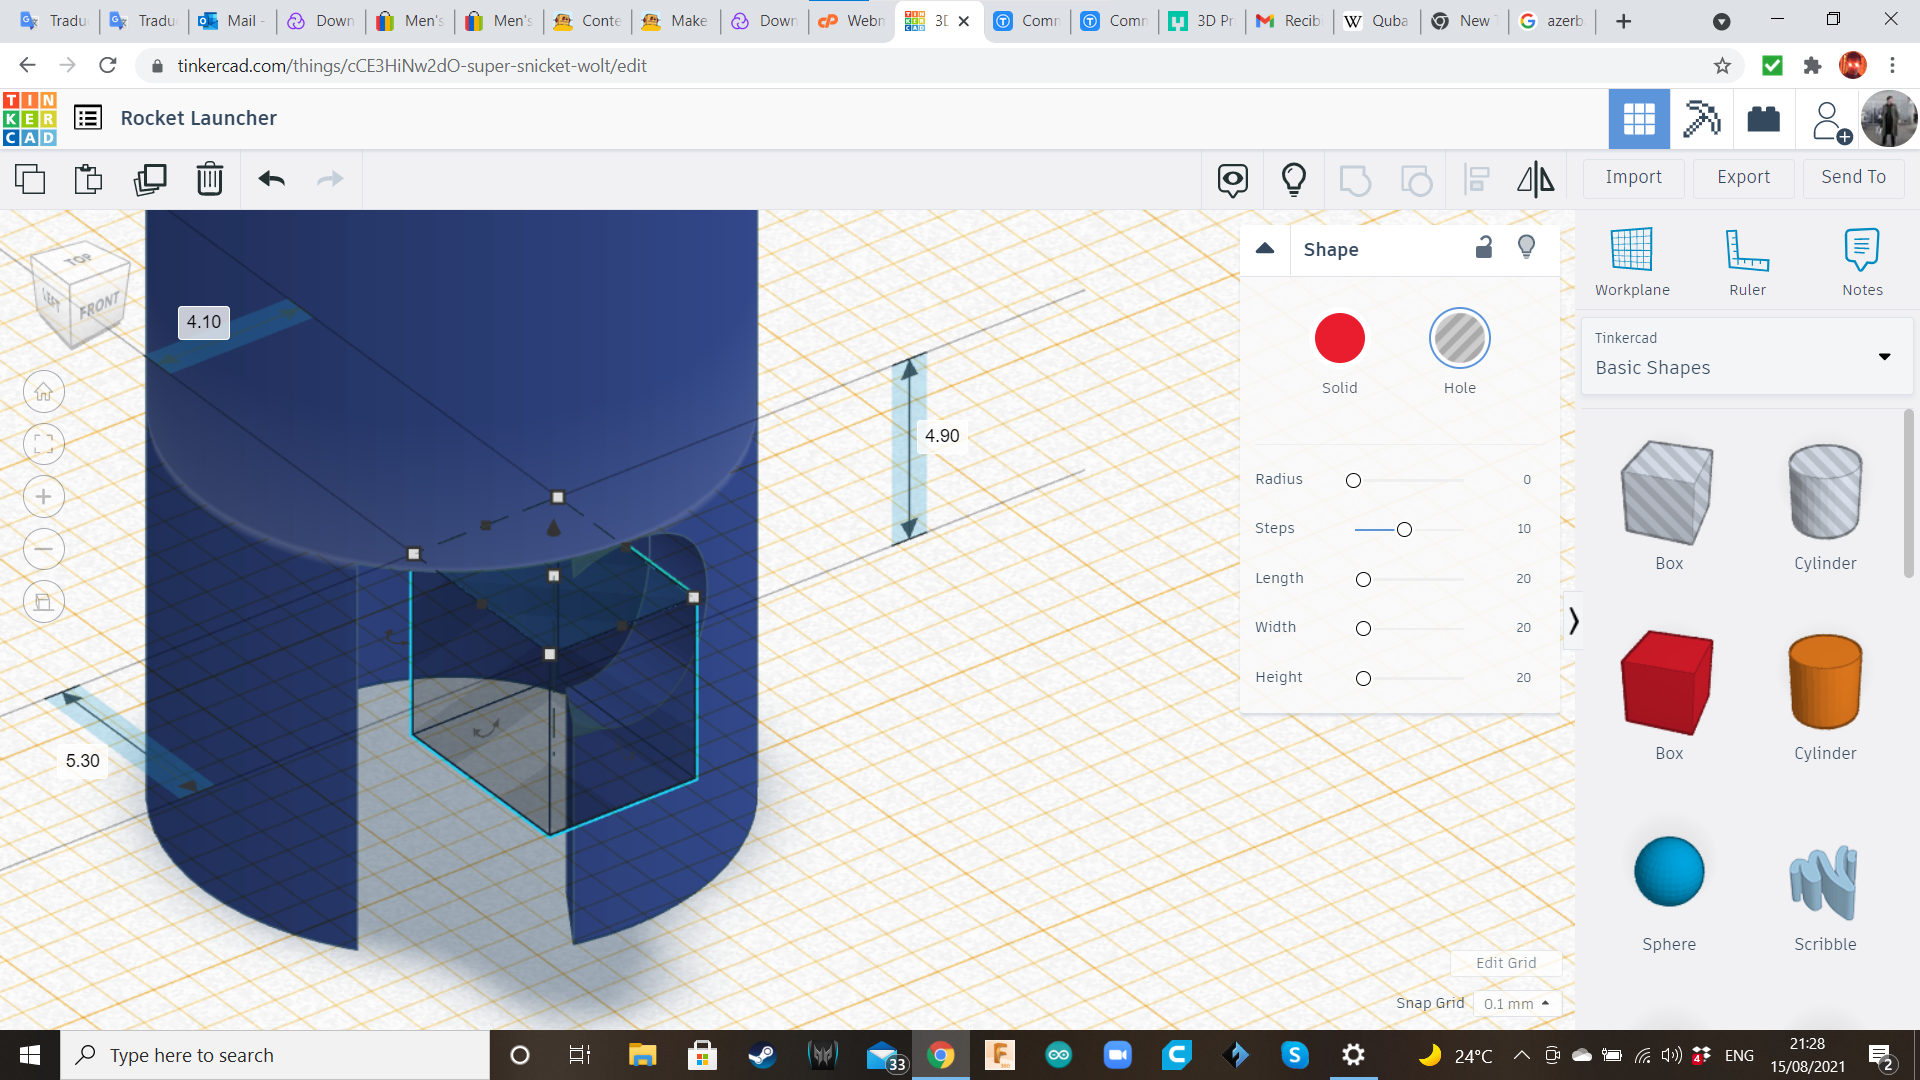Undo the last action
1920x1080 pixels.
(270, 180)
